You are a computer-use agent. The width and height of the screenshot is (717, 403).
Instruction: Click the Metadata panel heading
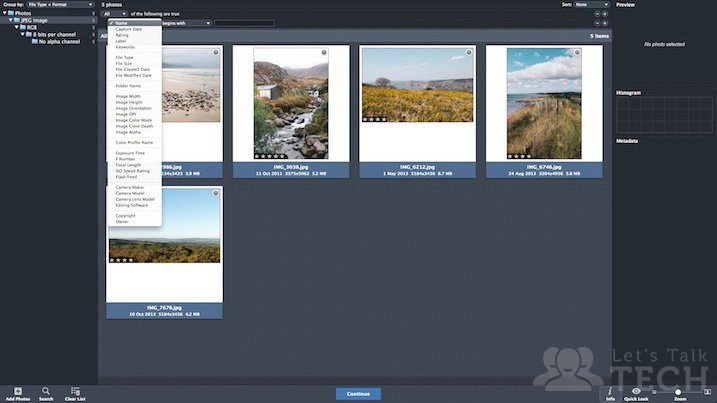click(627, 141)
